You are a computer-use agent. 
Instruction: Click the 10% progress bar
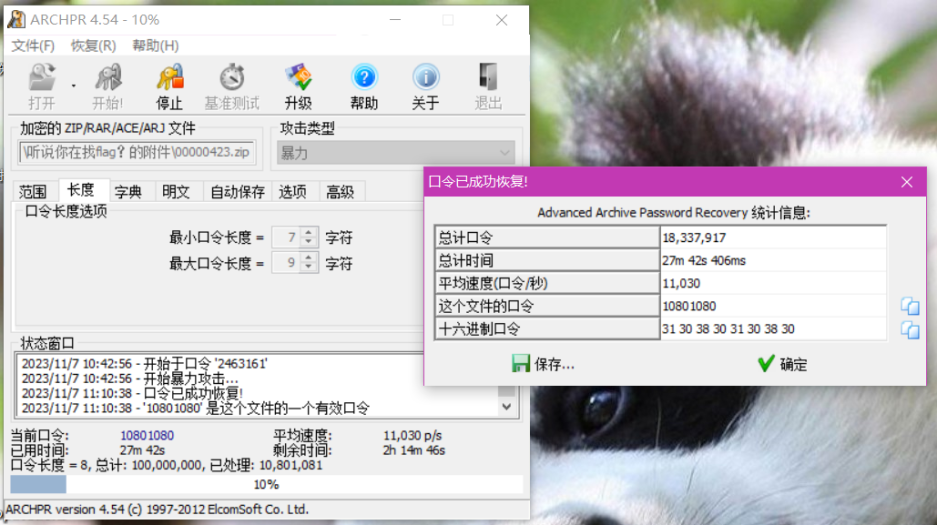pos(267,484)
